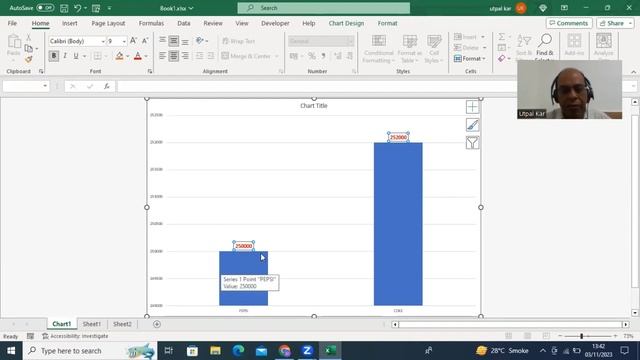
Task: Switch to Sheet1 tab
Action: tap(91, 324)
